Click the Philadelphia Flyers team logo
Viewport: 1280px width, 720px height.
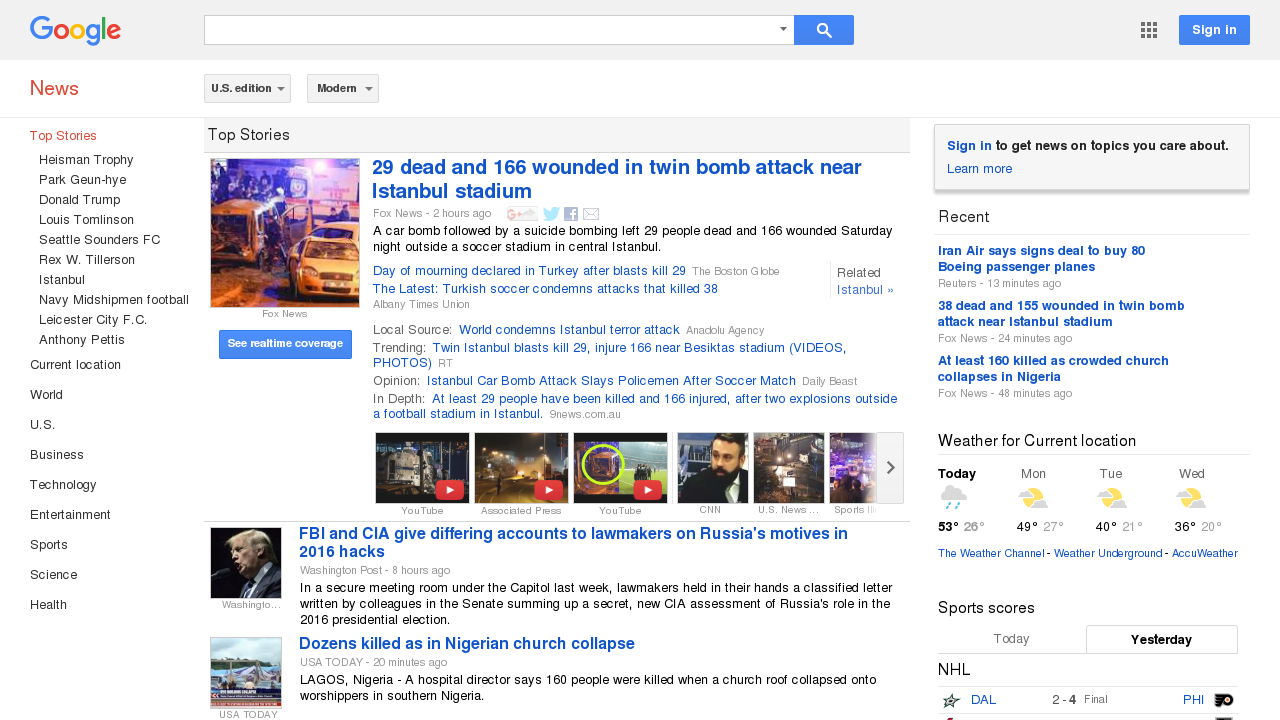point(1223,700)
